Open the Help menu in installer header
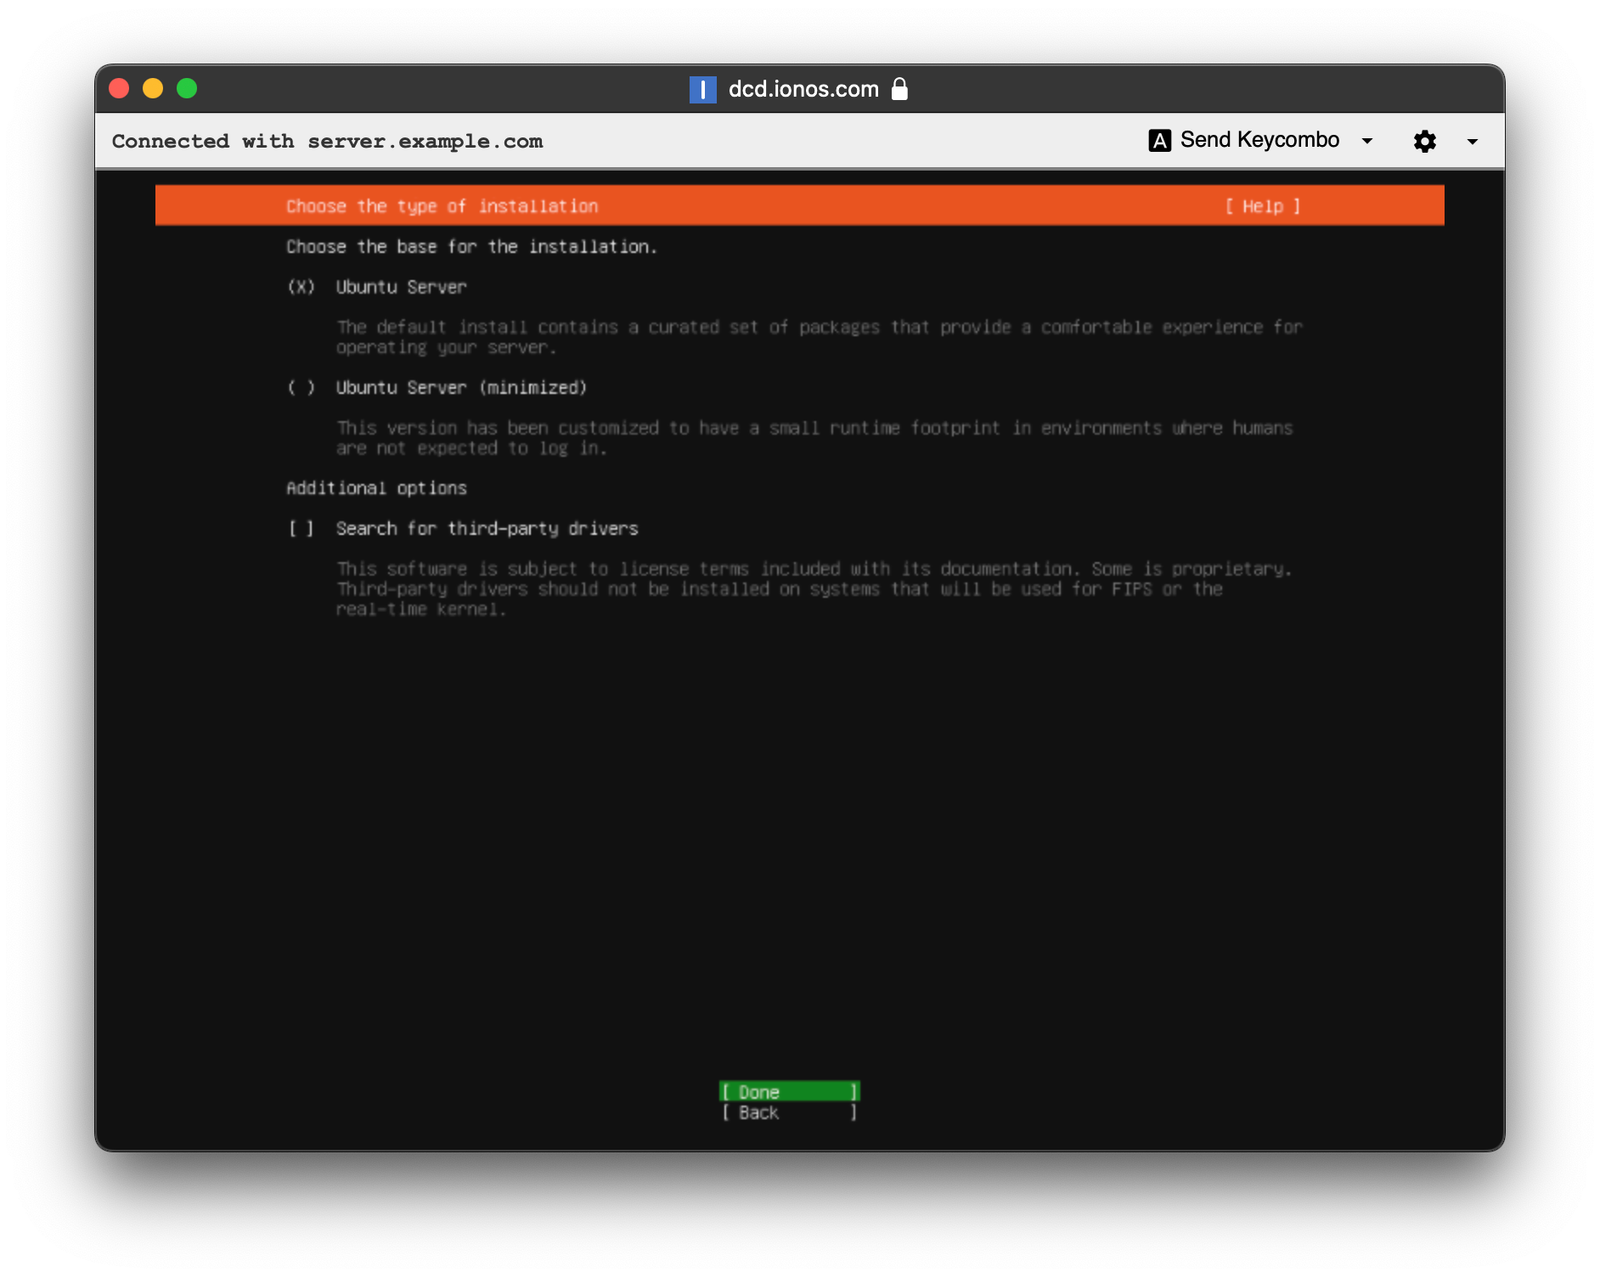The height and width of the screenshot is (1277, 1600). point(1263,206)
